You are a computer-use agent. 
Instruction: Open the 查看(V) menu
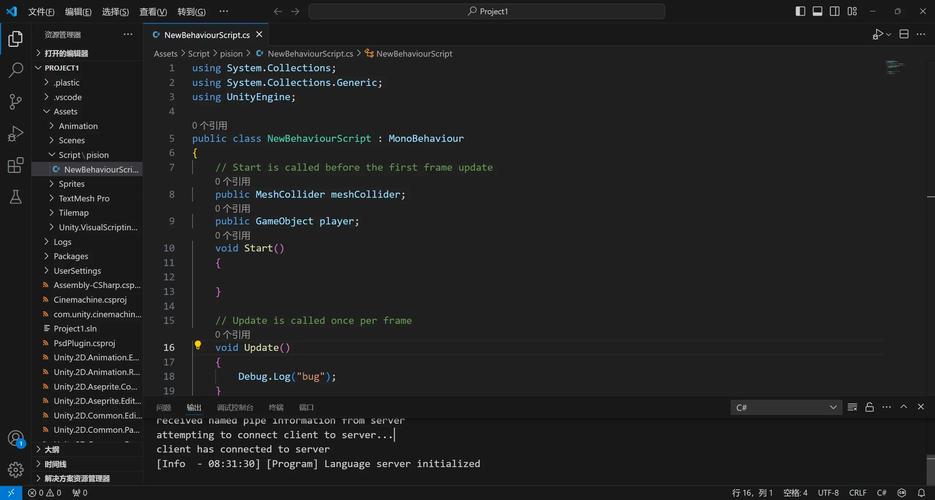pyautogui.click(x=153, y=12)
